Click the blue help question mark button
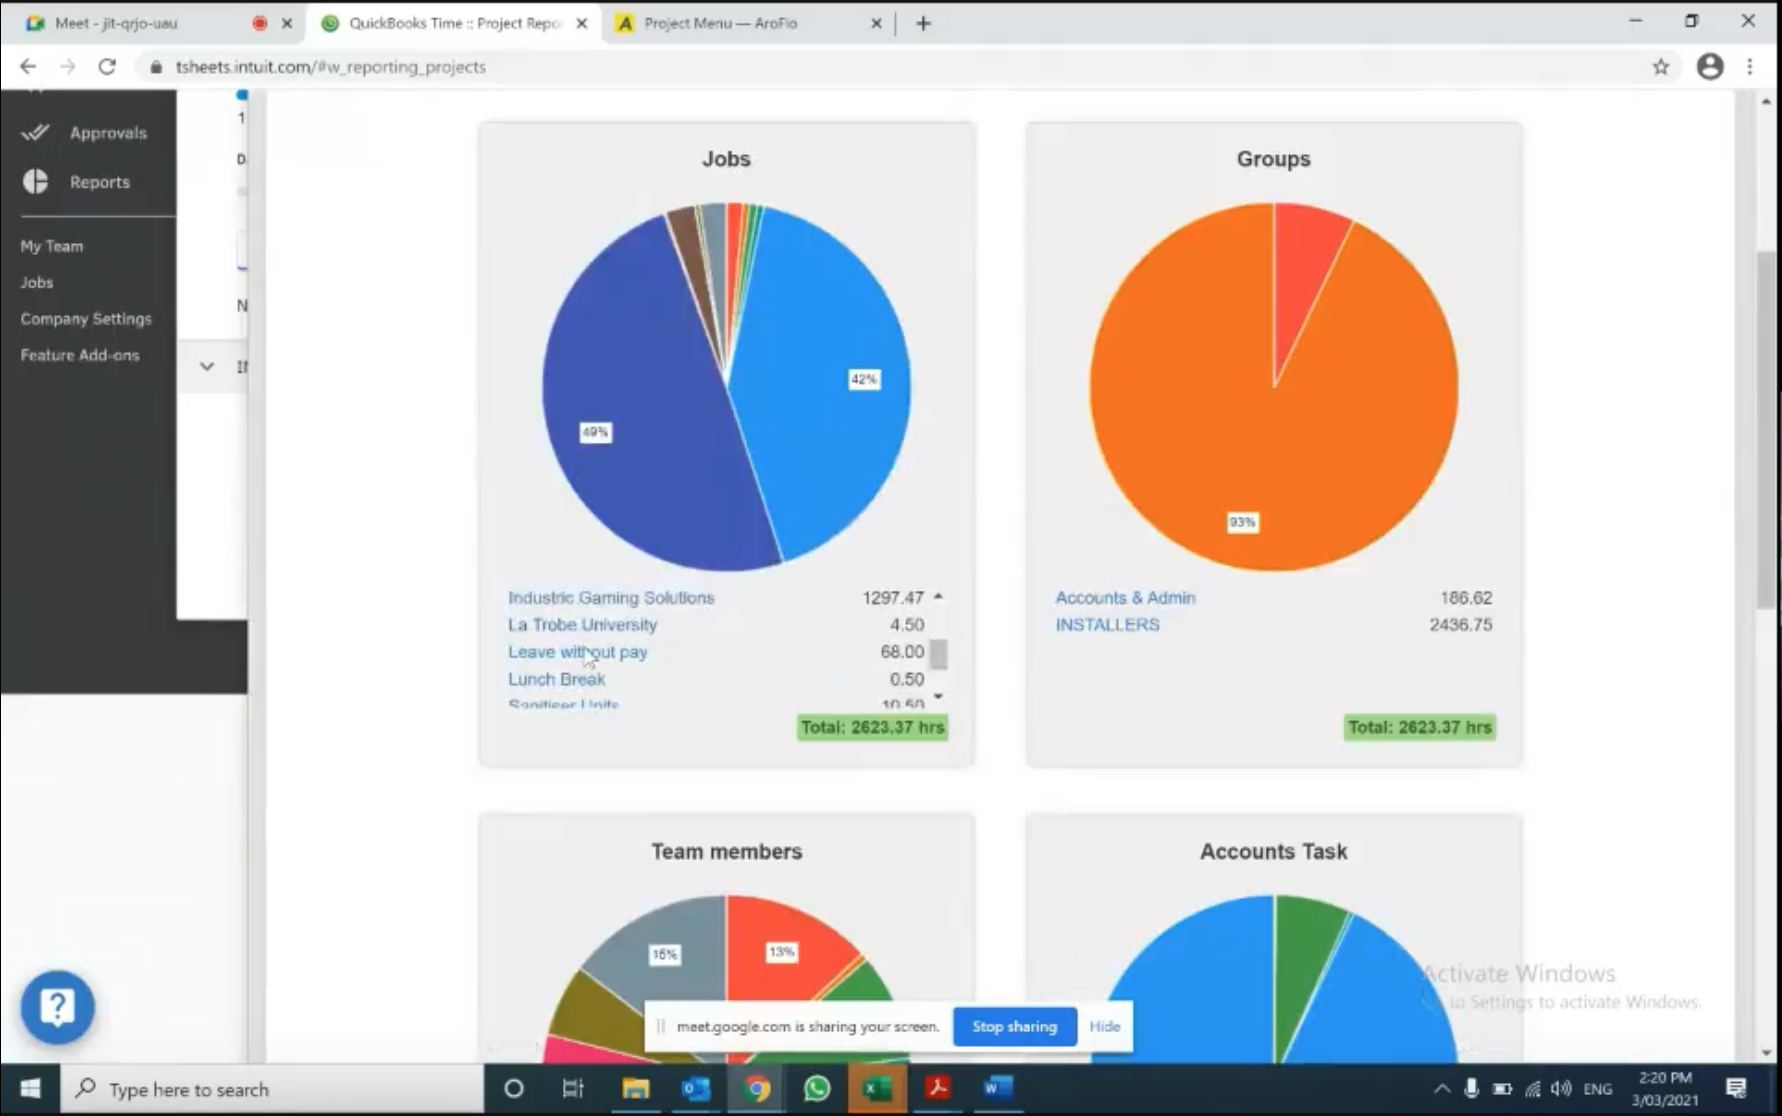The height and width of the screenshot is (1116, 1782). (58, 1007)
